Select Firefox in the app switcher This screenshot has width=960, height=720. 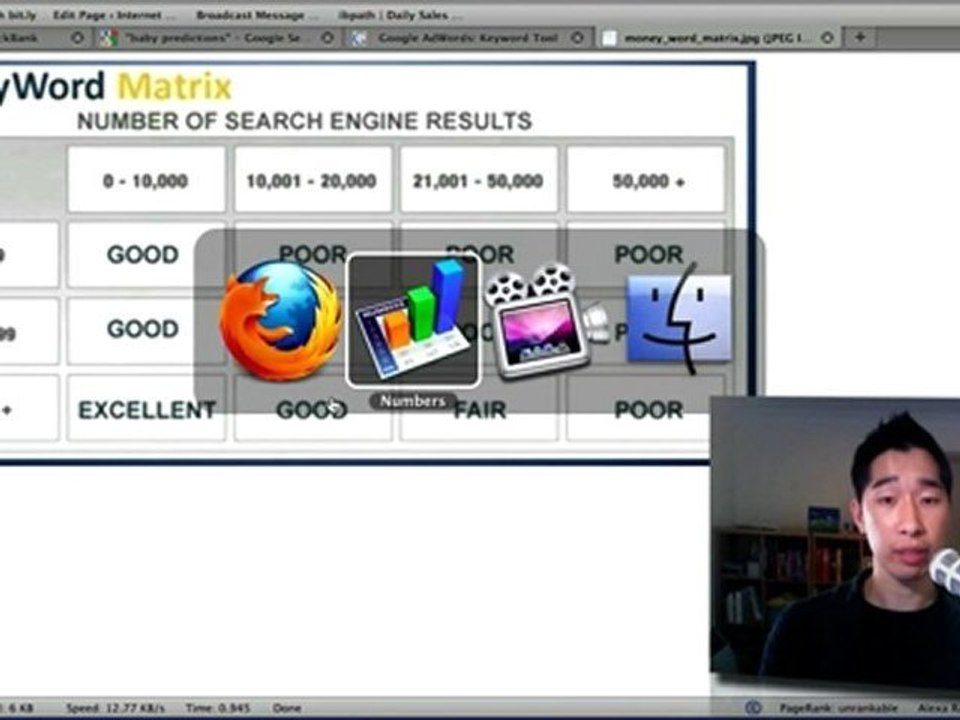280,320
